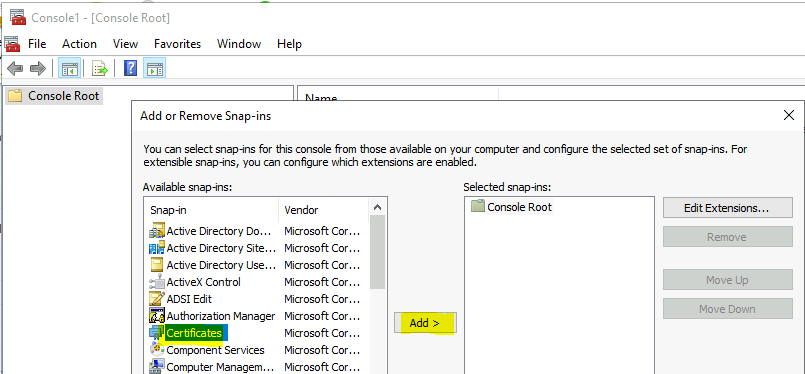
Task: Open Help via the question mark icon
Action: coord(130,68)
